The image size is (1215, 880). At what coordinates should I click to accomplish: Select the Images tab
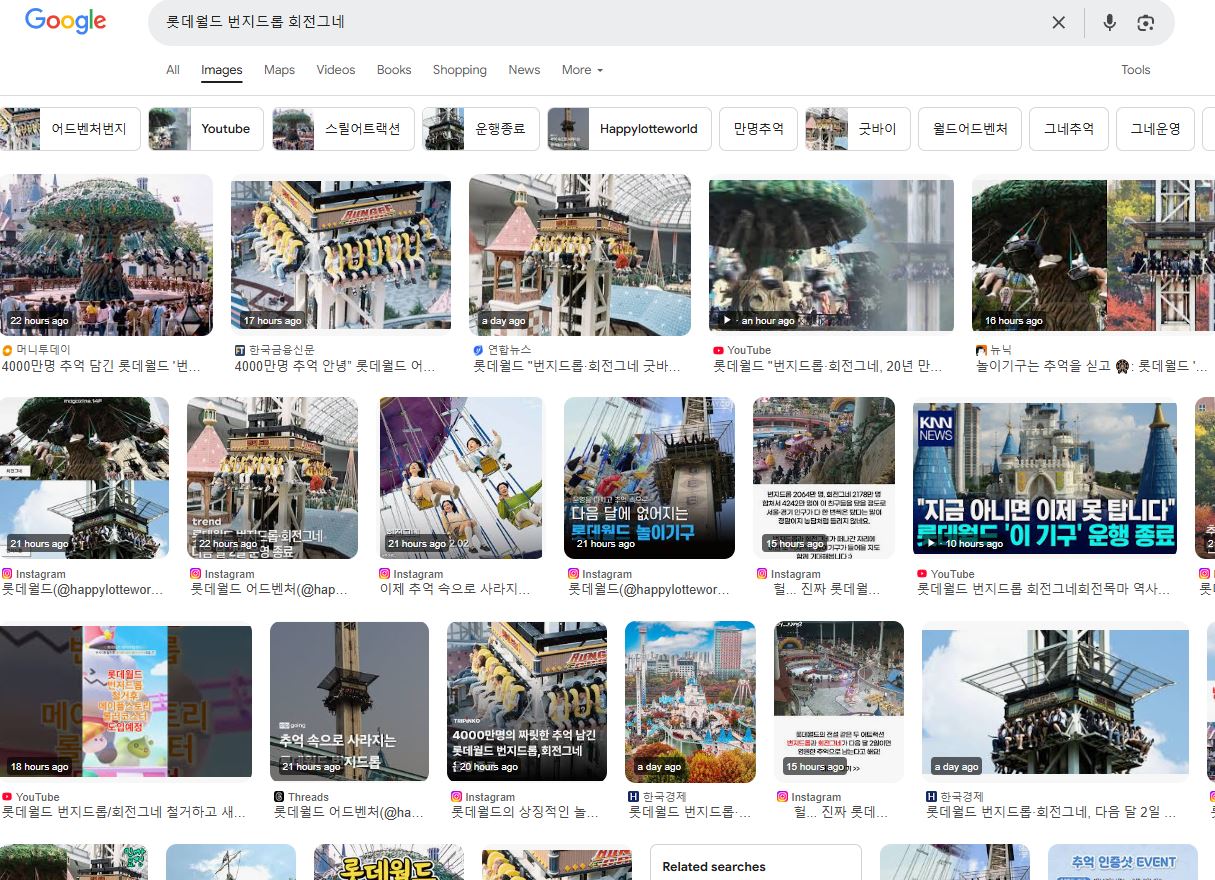click(x=222, y=70)
